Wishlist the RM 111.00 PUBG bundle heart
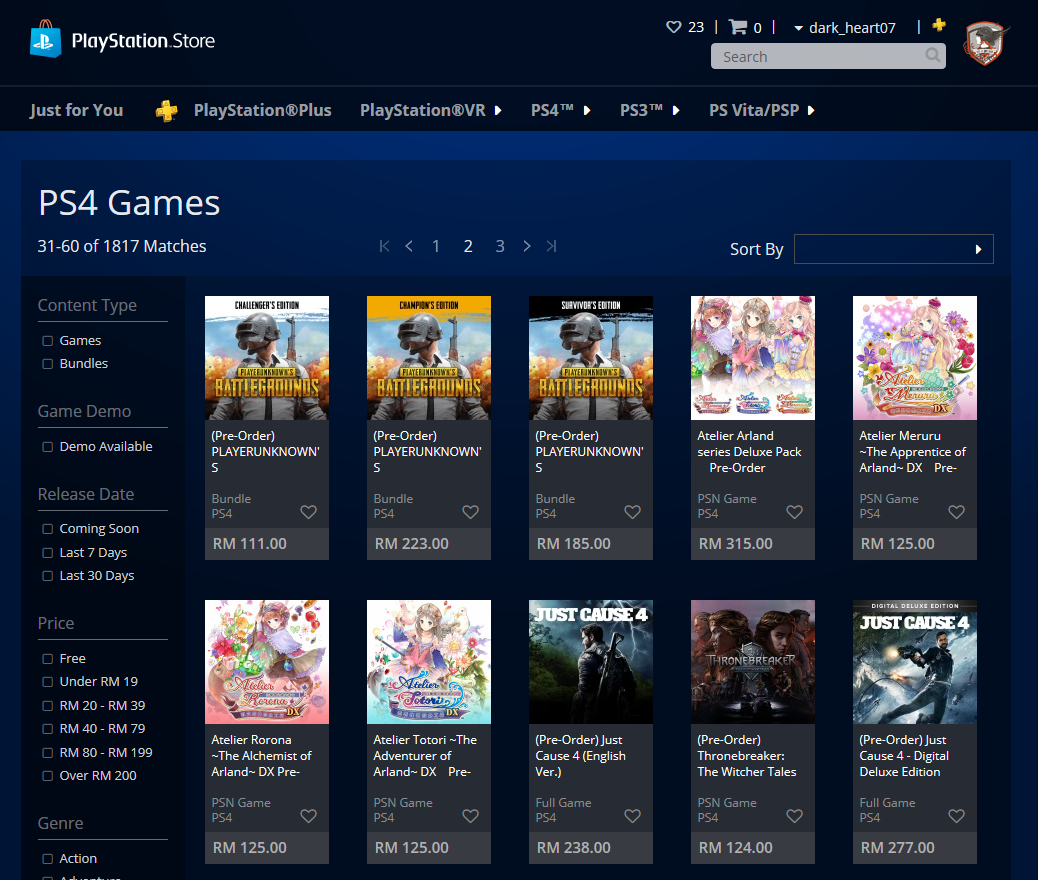 click(x=308, y=512)
